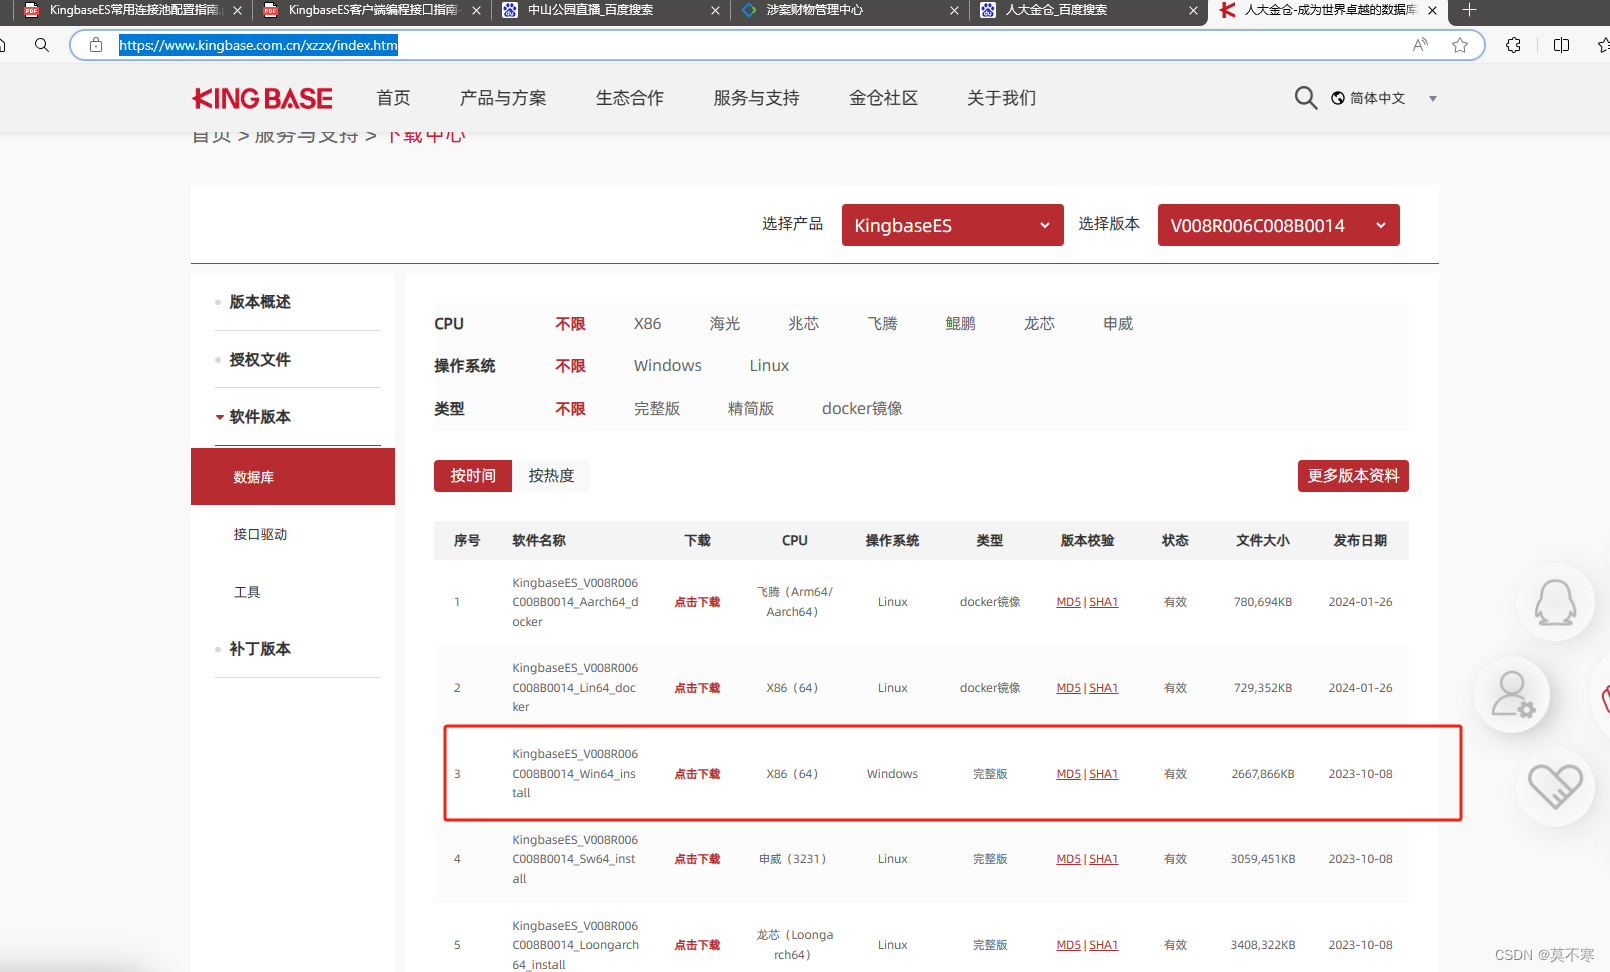Filter type by docker镜像

point(862,409)
